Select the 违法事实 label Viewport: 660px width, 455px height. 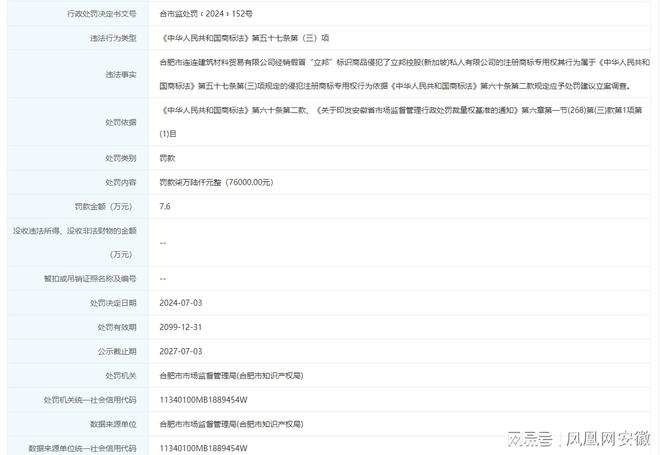121,75
